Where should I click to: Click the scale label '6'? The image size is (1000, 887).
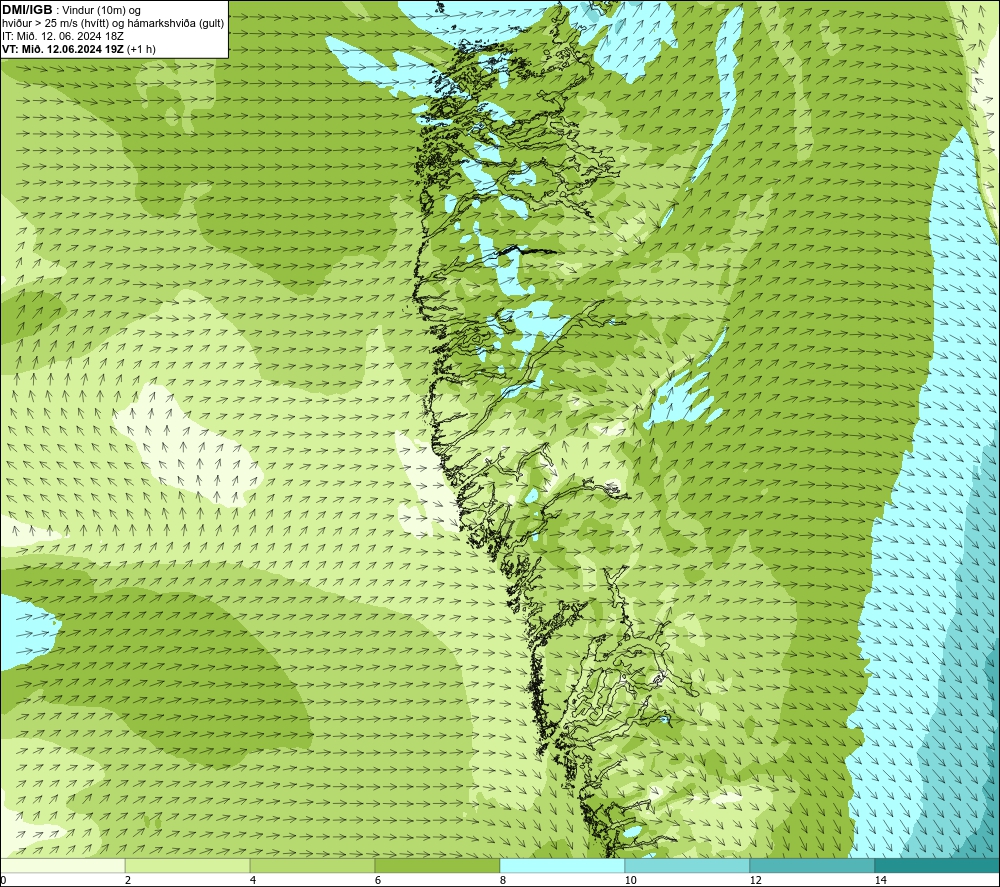378,880
